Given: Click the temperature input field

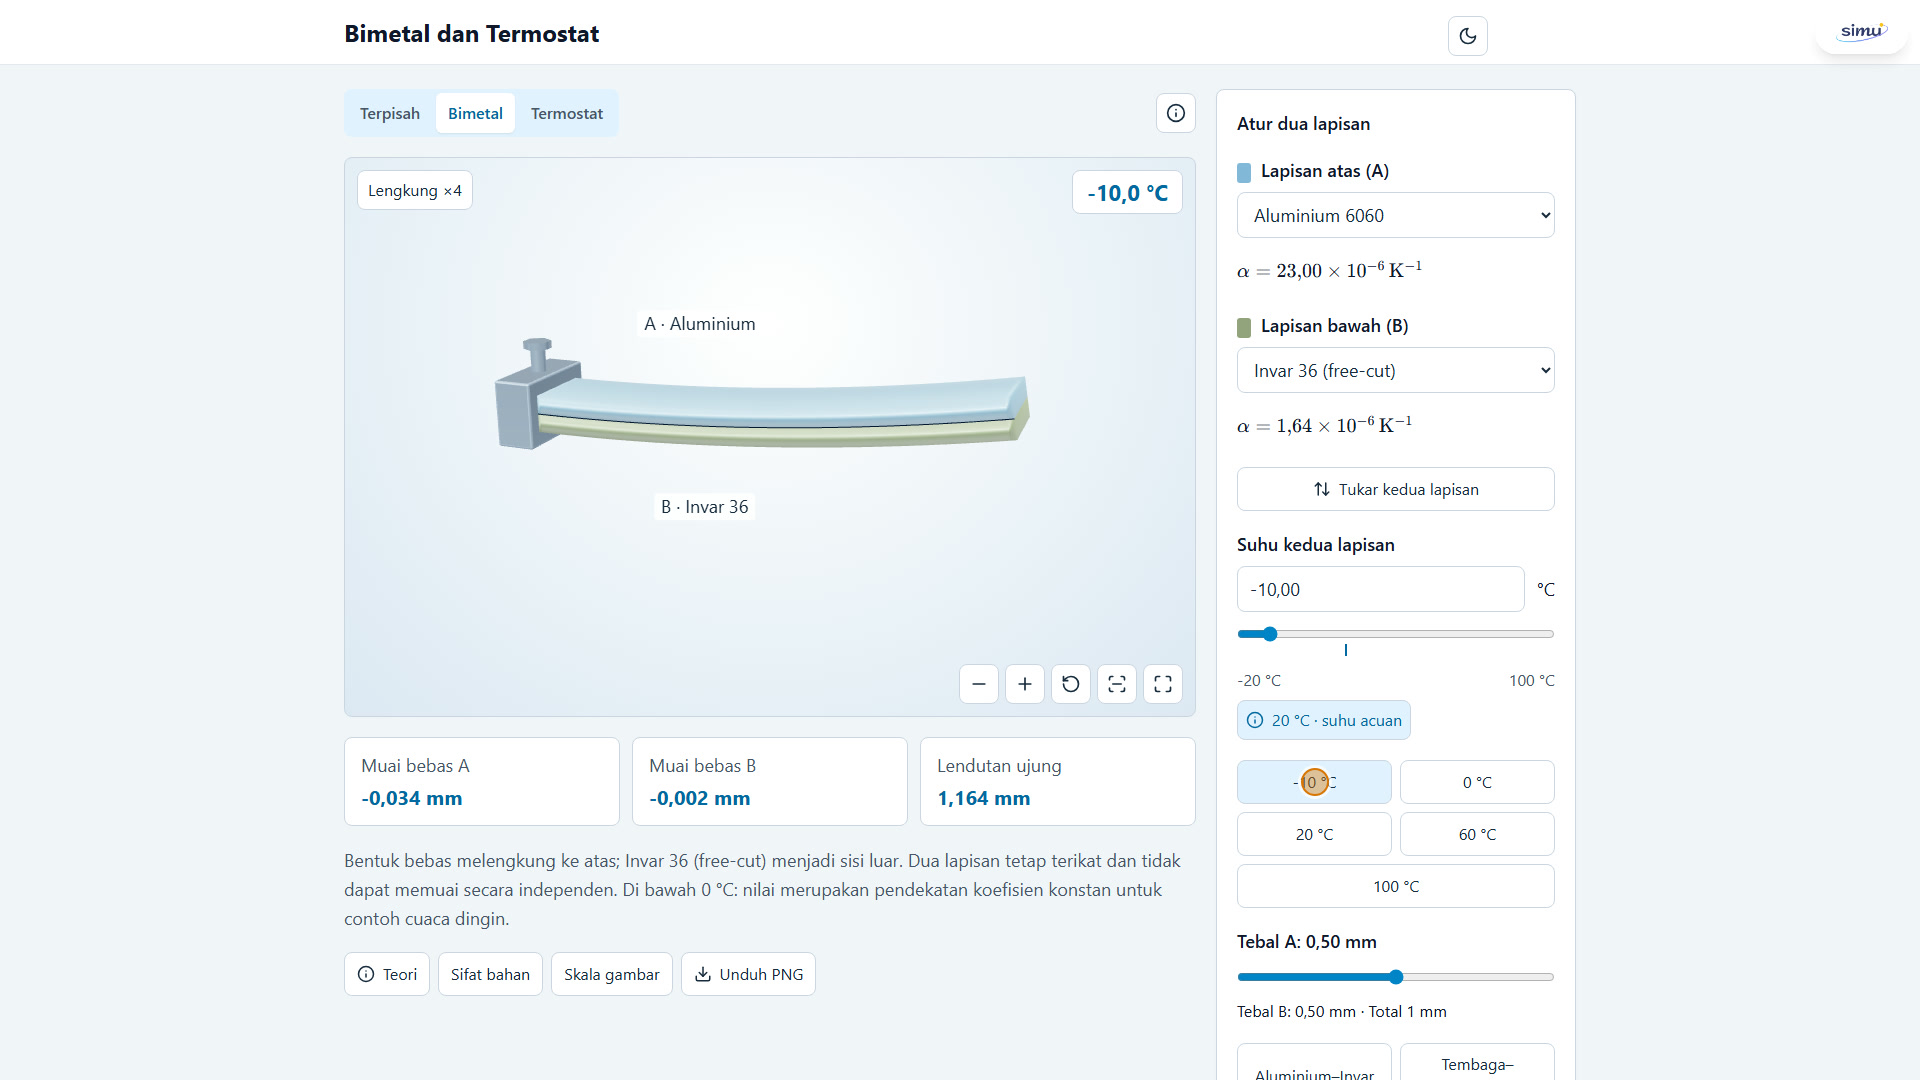Looking at the screenshot, I should [x=1380, y=589].
